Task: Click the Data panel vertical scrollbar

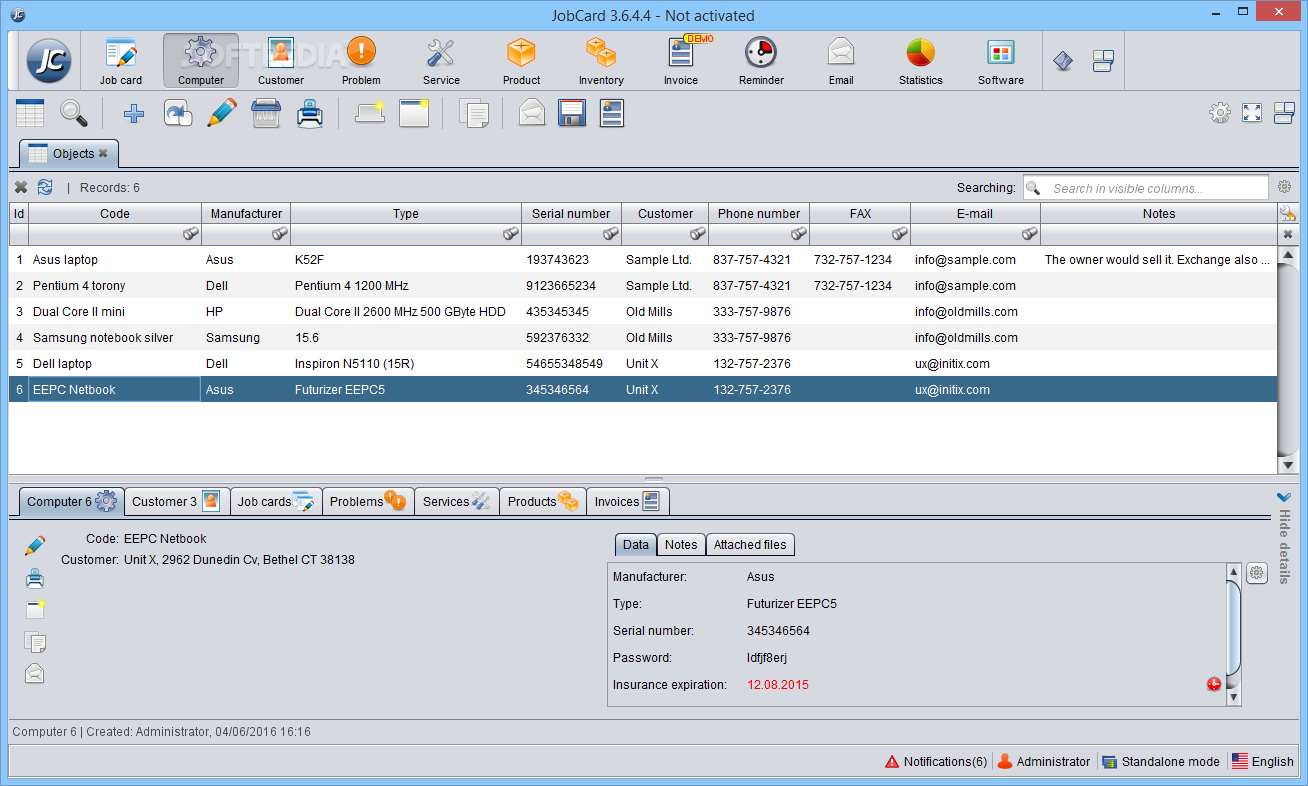Action: pyautogui.click(x=1234, y=634)
